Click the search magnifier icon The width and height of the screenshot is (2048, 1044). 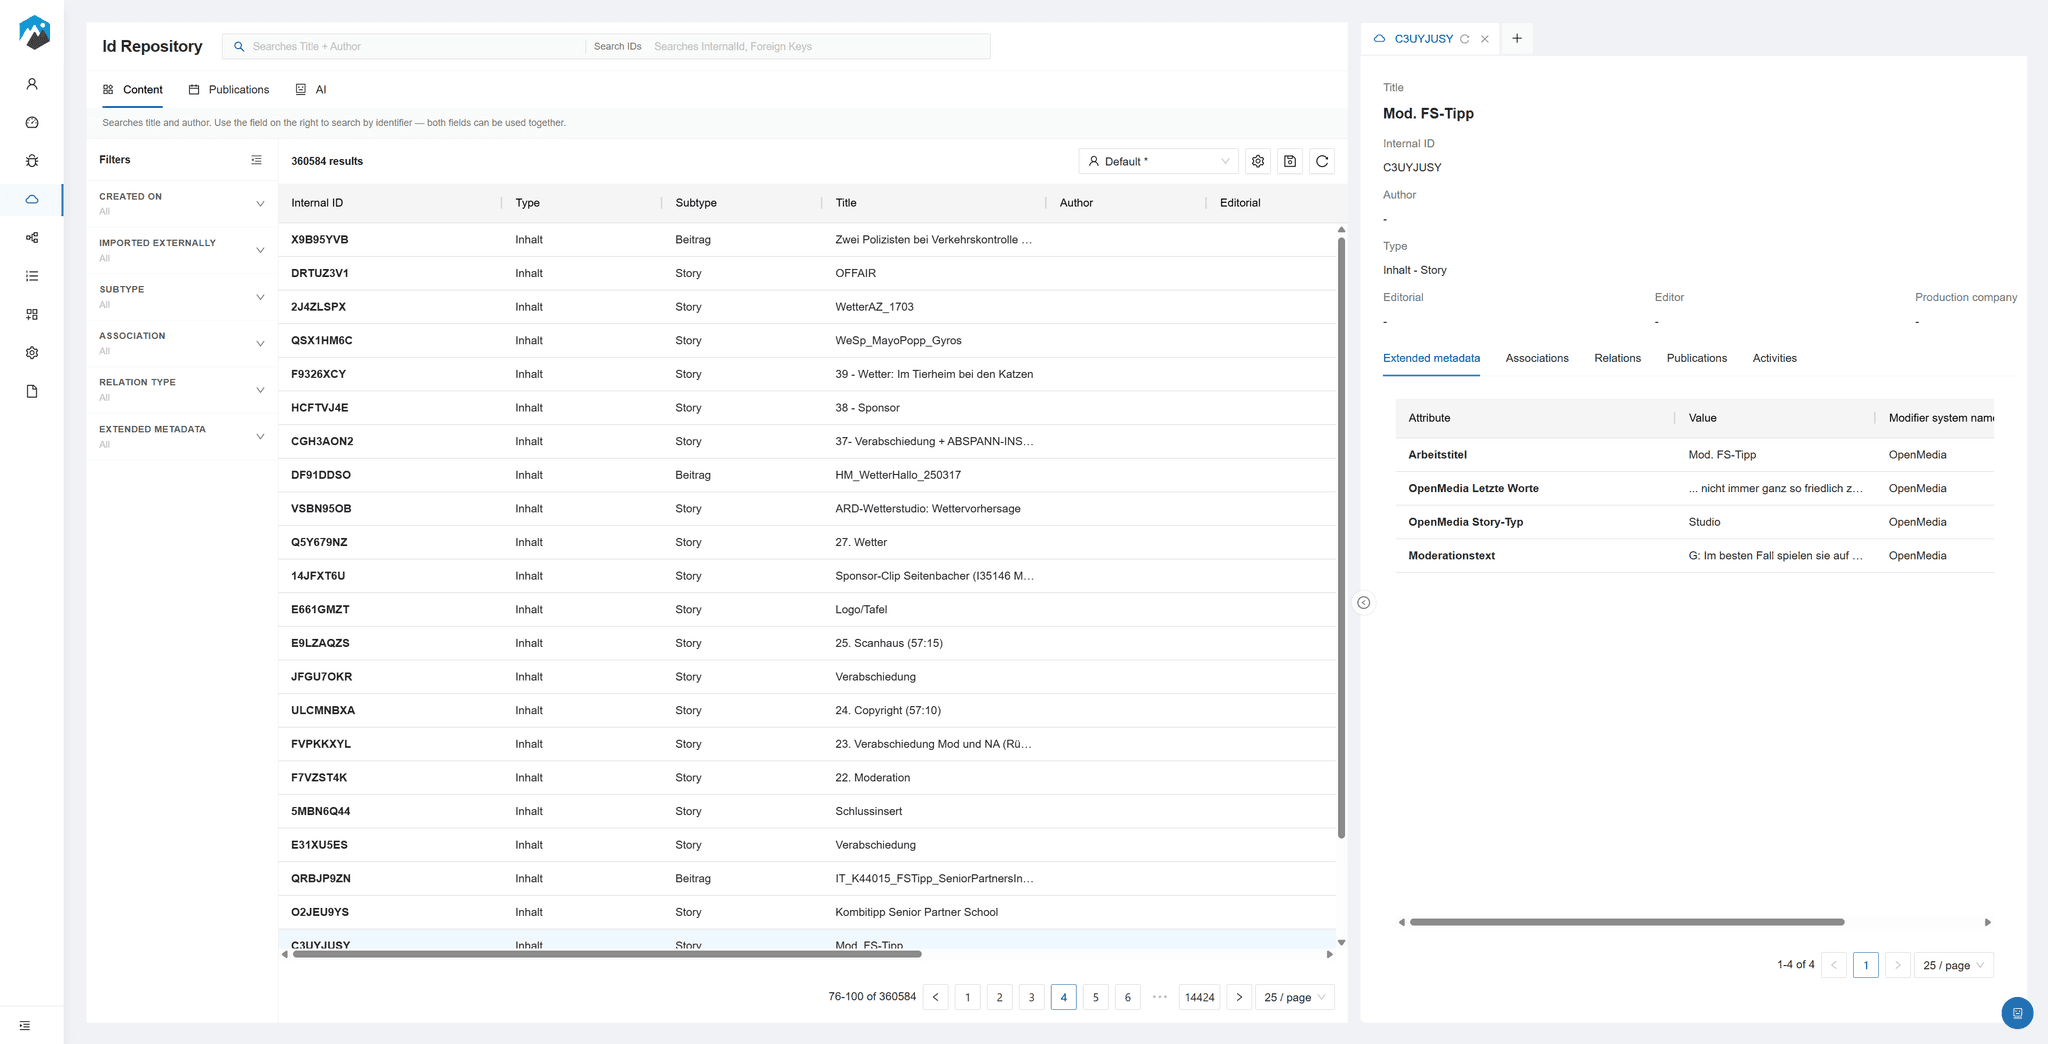(x=239, y=47)
